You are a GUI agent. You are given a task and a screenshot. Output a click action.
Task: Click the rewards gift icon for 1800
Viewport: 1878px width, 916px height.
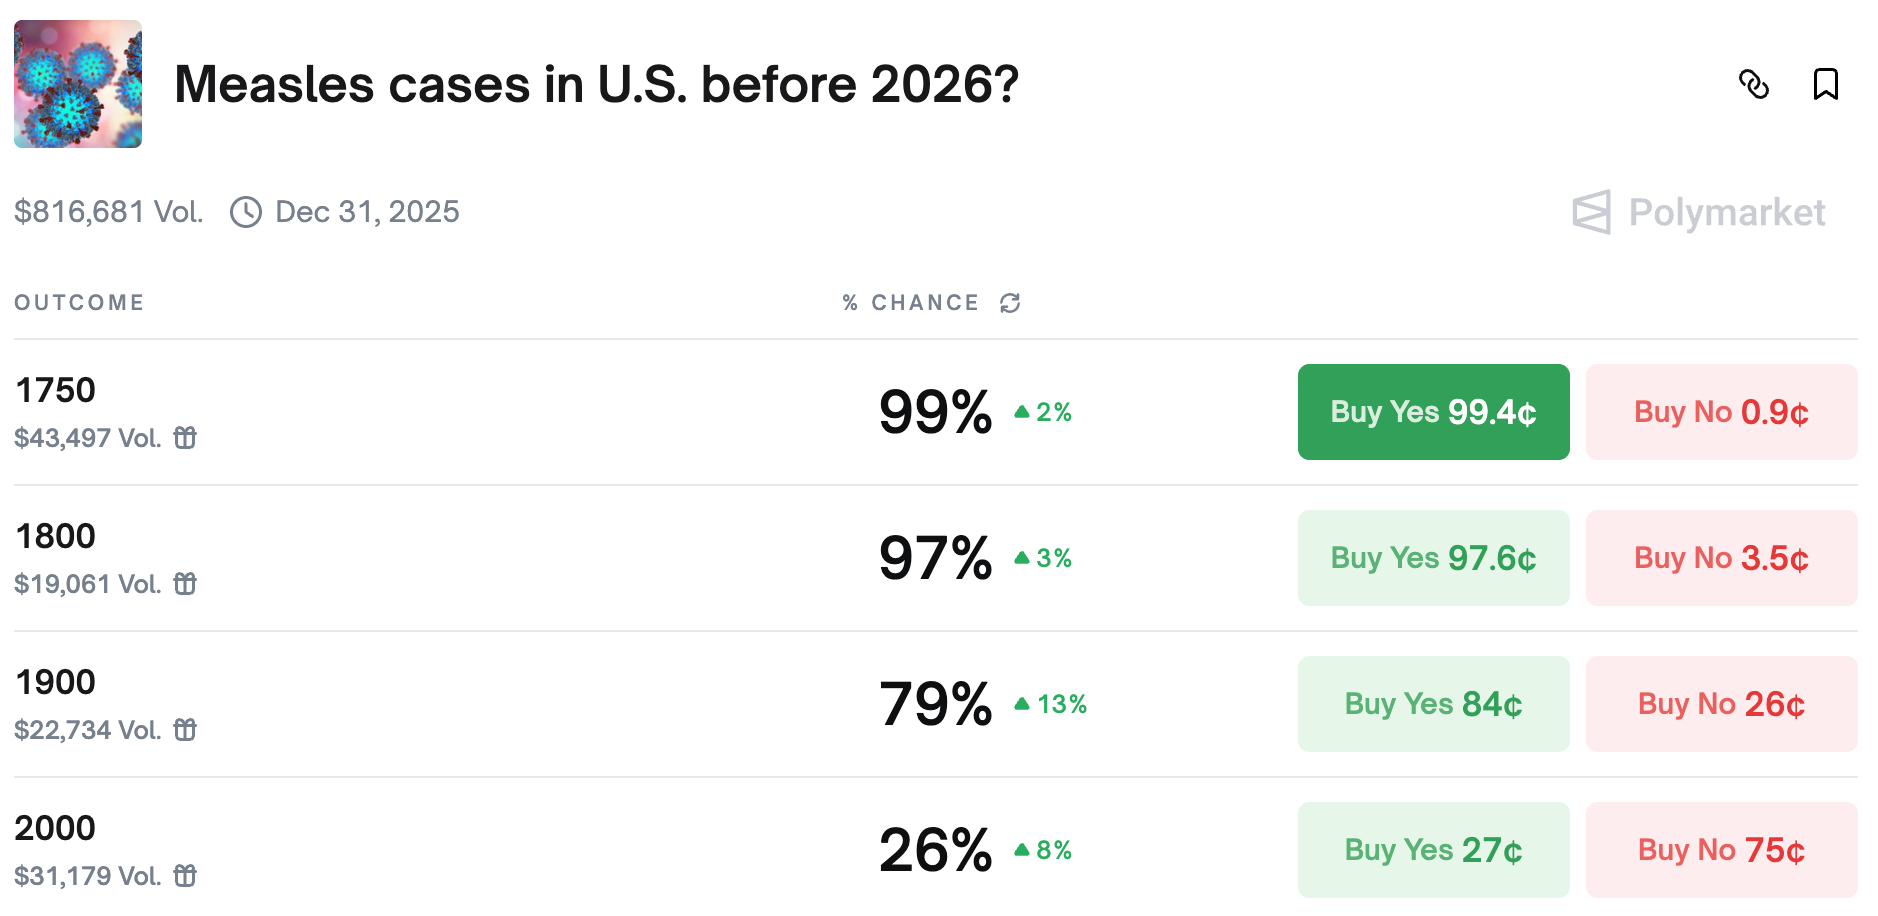[185, 584]
